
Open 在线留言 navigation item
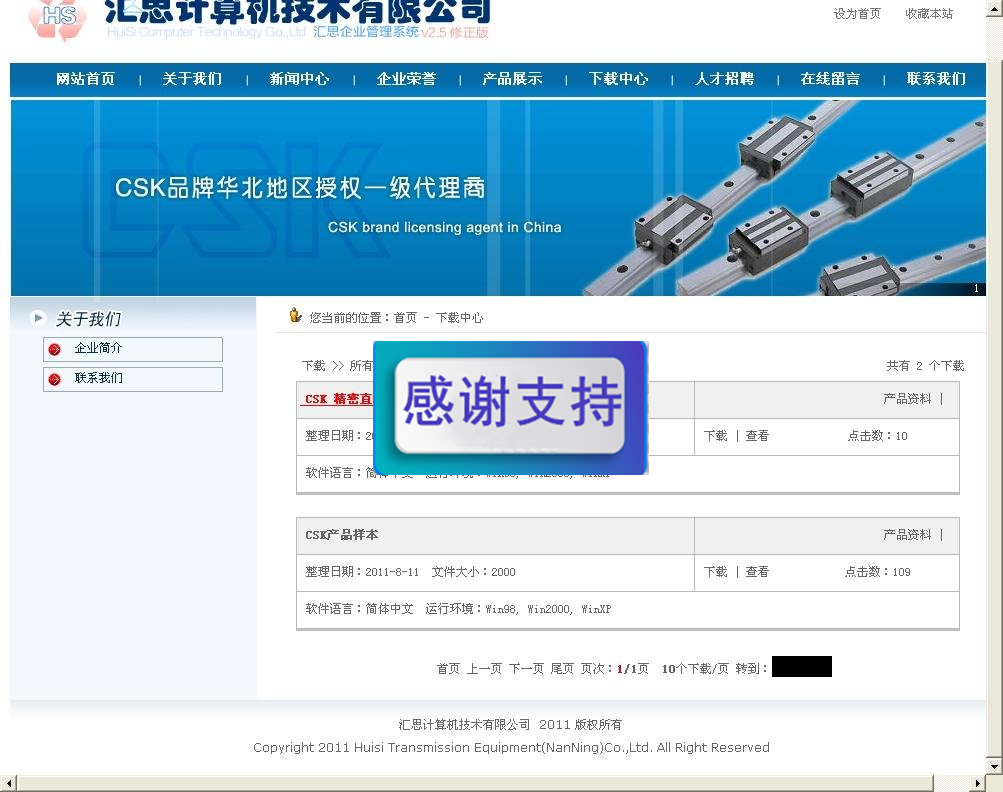(830, 79)
